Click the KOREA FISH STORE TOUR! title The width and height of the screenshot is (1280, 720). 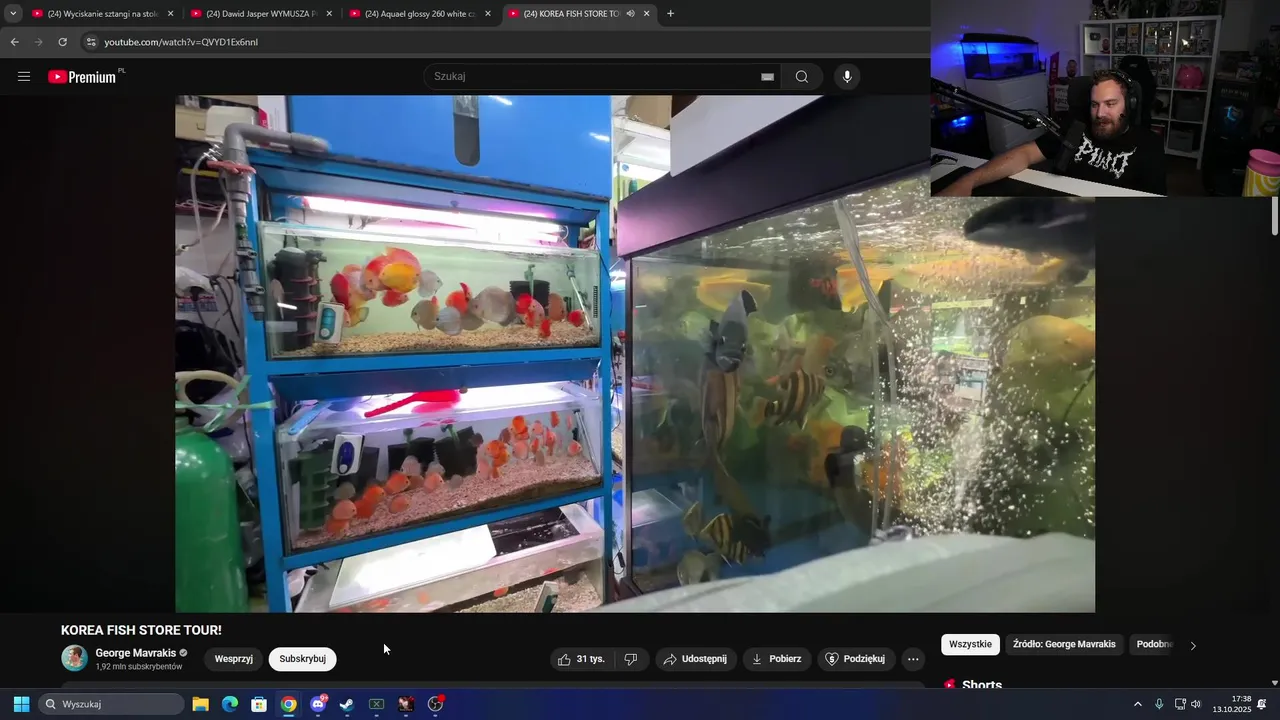(141, 630)
